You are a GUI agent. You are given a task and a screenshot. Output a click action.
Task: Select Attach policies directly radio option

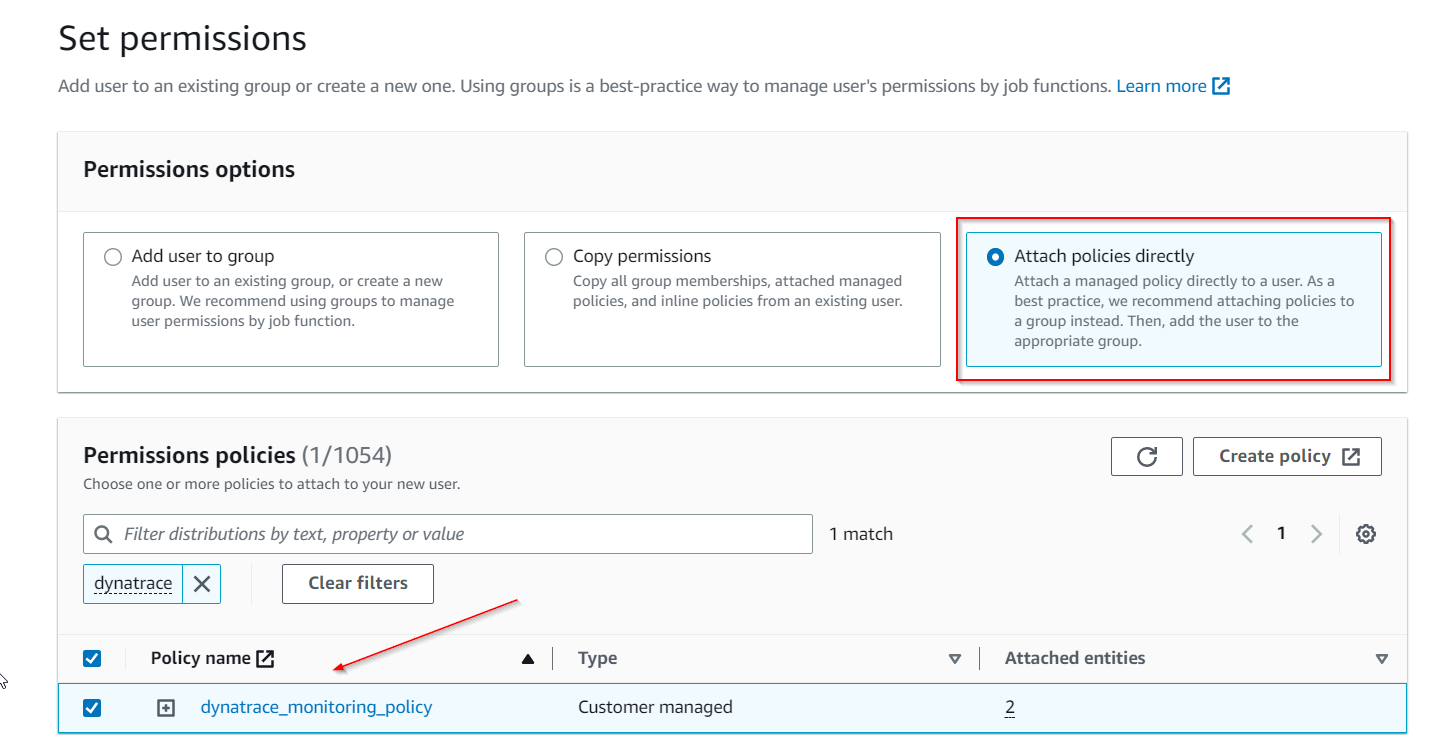pos(995,257)
